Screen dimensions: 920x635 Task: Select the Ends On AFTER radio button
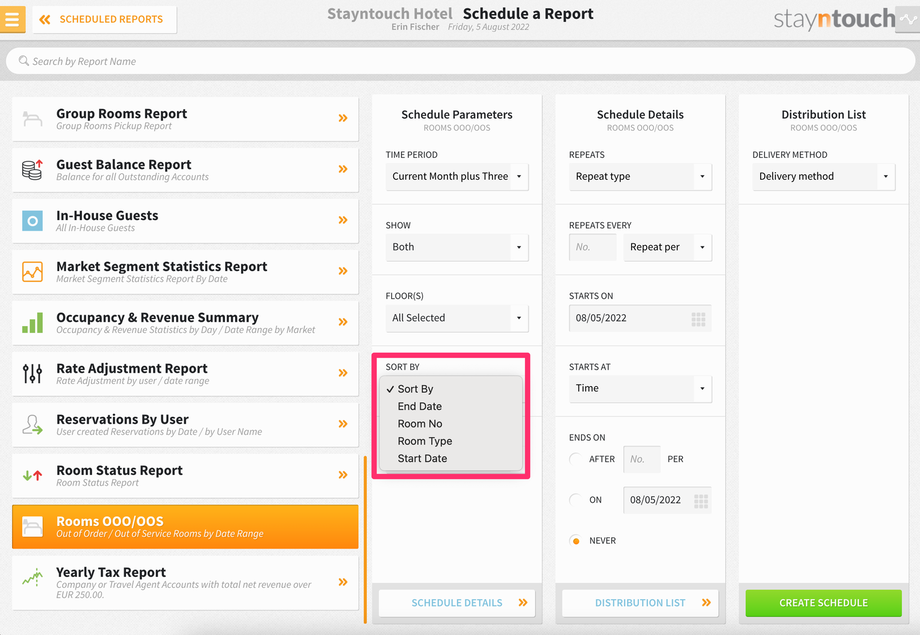coord(576,459)
